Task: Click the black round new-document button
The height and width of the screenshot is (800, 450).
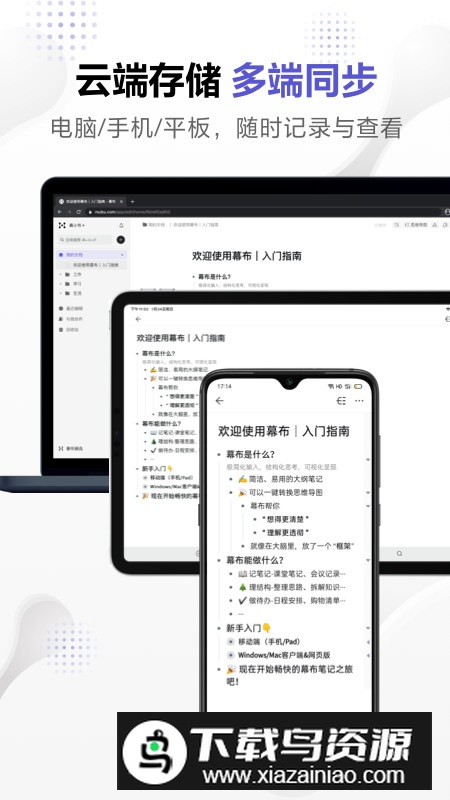Action: click(121, 240)
